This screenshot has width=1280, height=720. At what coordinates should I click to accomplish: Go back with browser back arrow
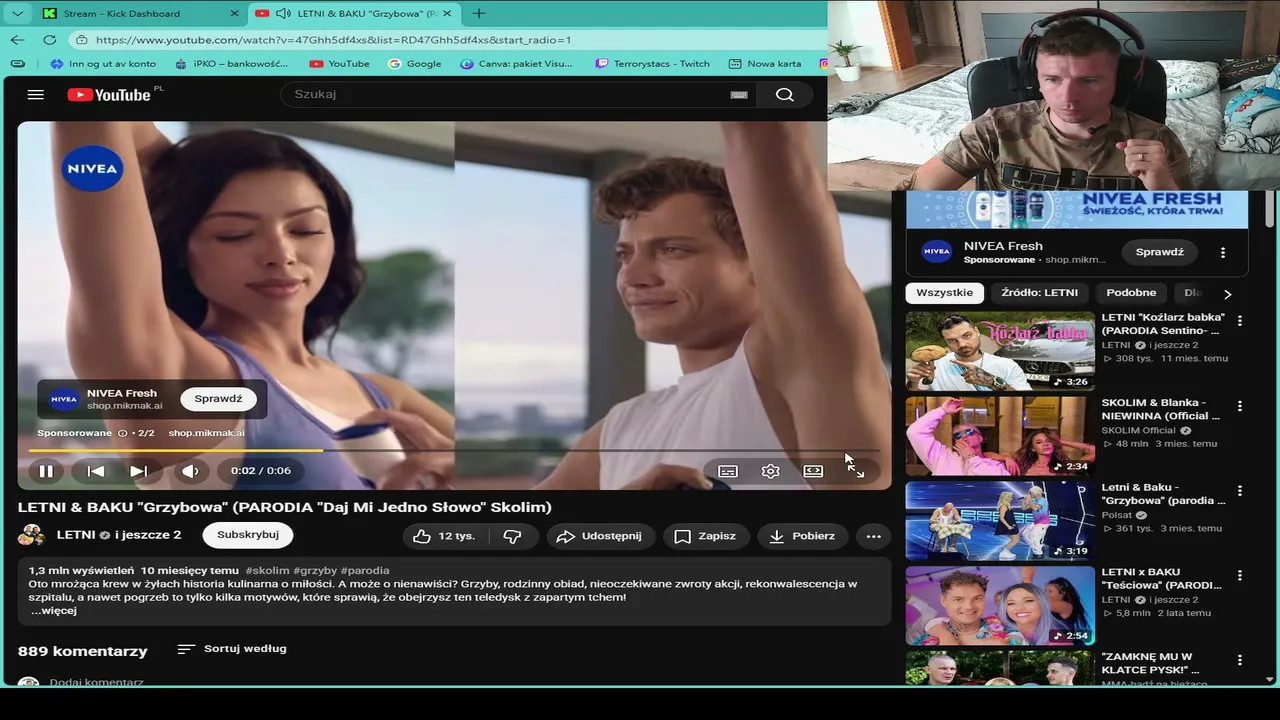[x=18, y=40]
